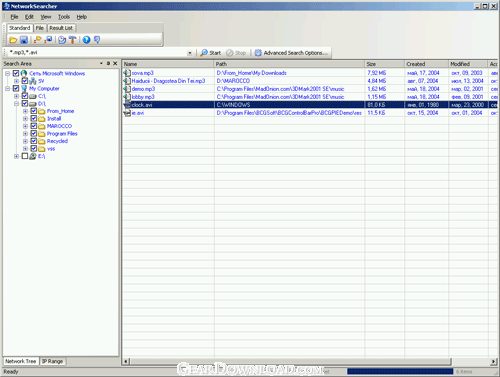The image size is (500, 377).
Task: Switch to the IP Range tab
Action: (x=52, y=361)
